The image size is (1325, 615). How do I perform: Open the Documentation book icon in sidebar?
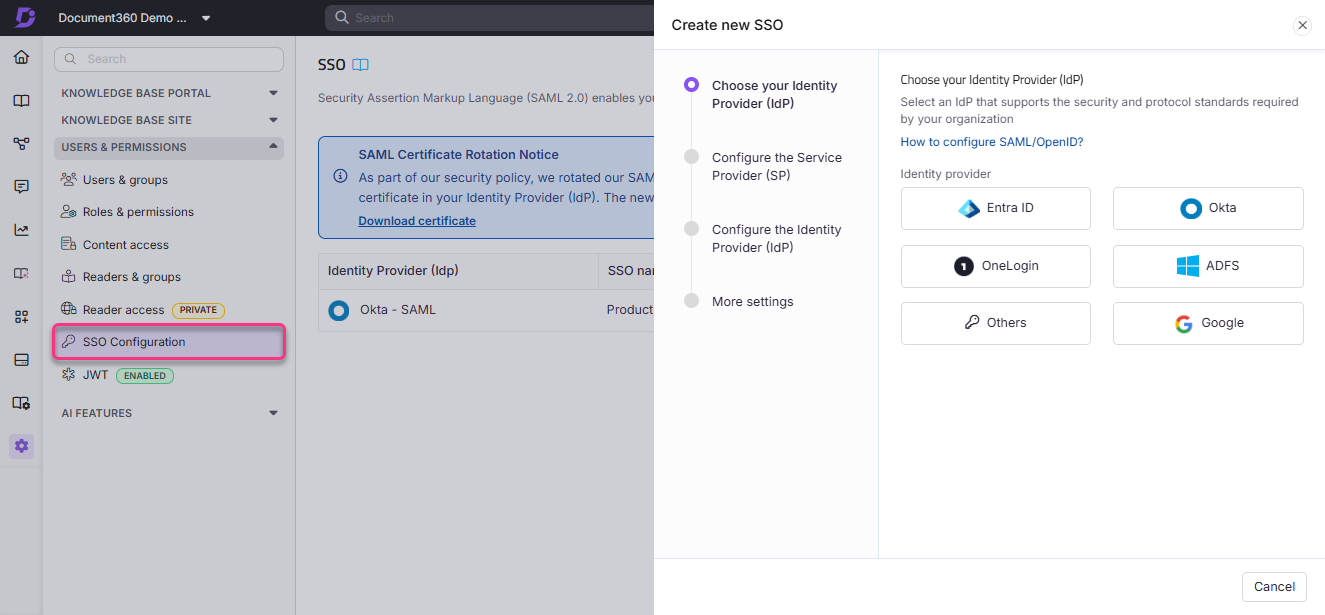tap(21, 100)
